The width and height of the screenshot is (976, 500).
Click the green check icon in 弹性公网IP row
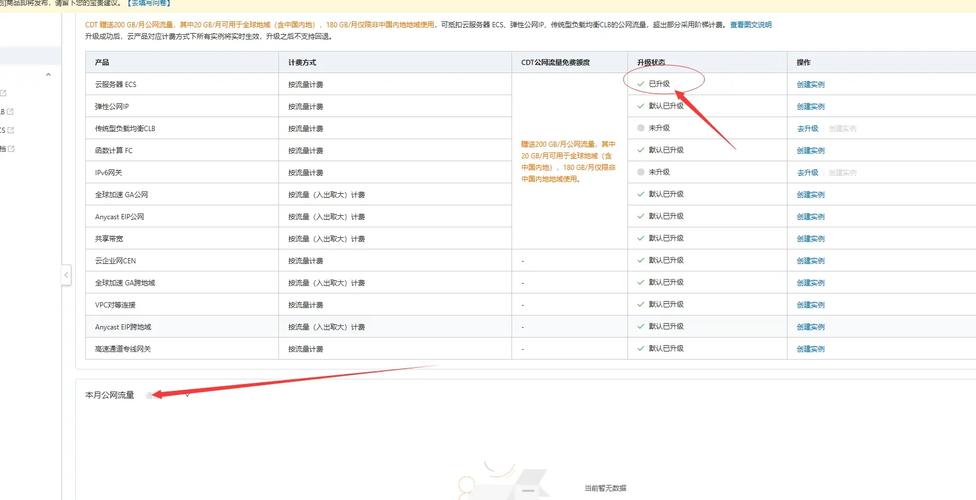coord(640,106)
